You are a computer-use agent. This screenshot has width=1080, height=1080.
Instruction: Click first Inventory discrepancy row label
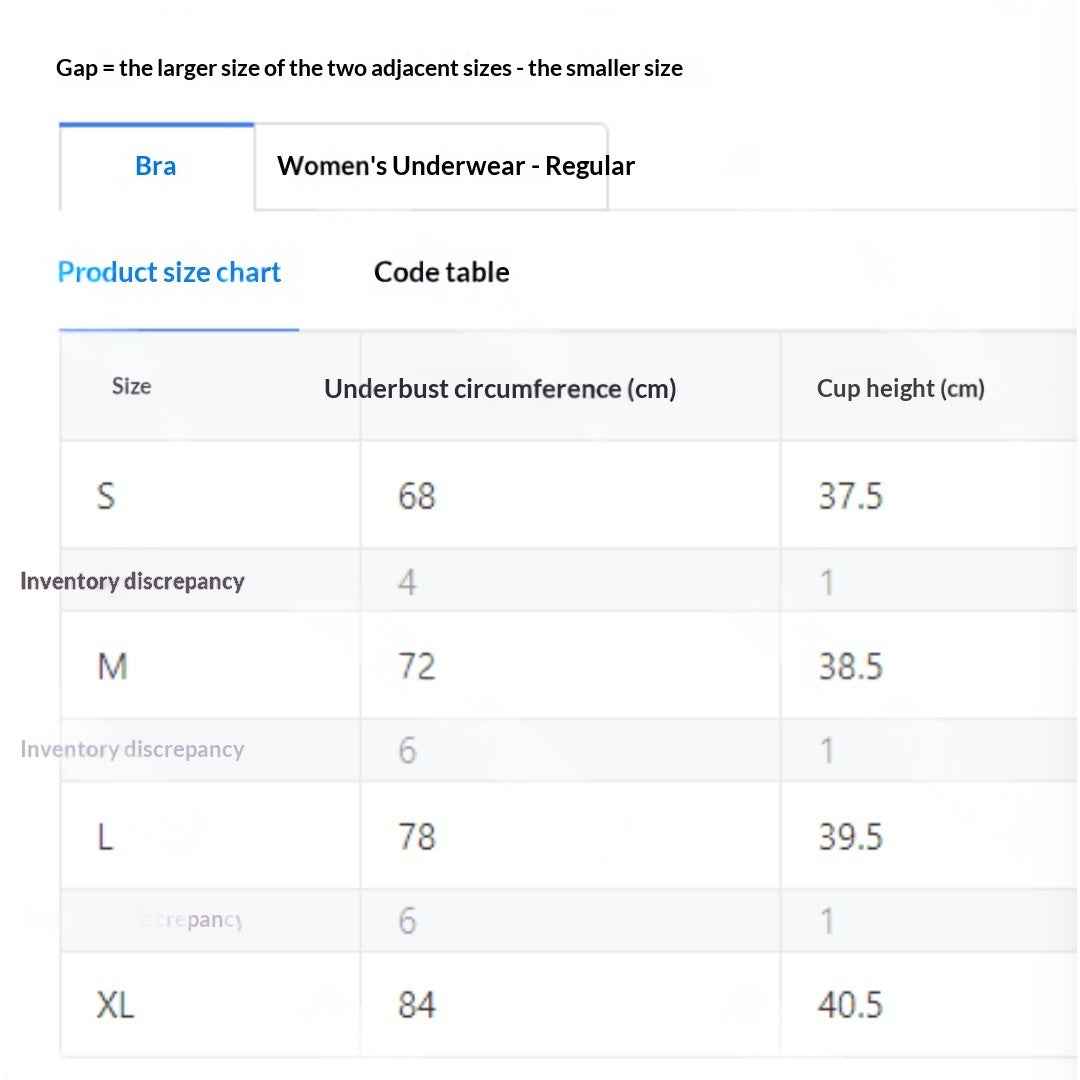click(x=132, y=581)
